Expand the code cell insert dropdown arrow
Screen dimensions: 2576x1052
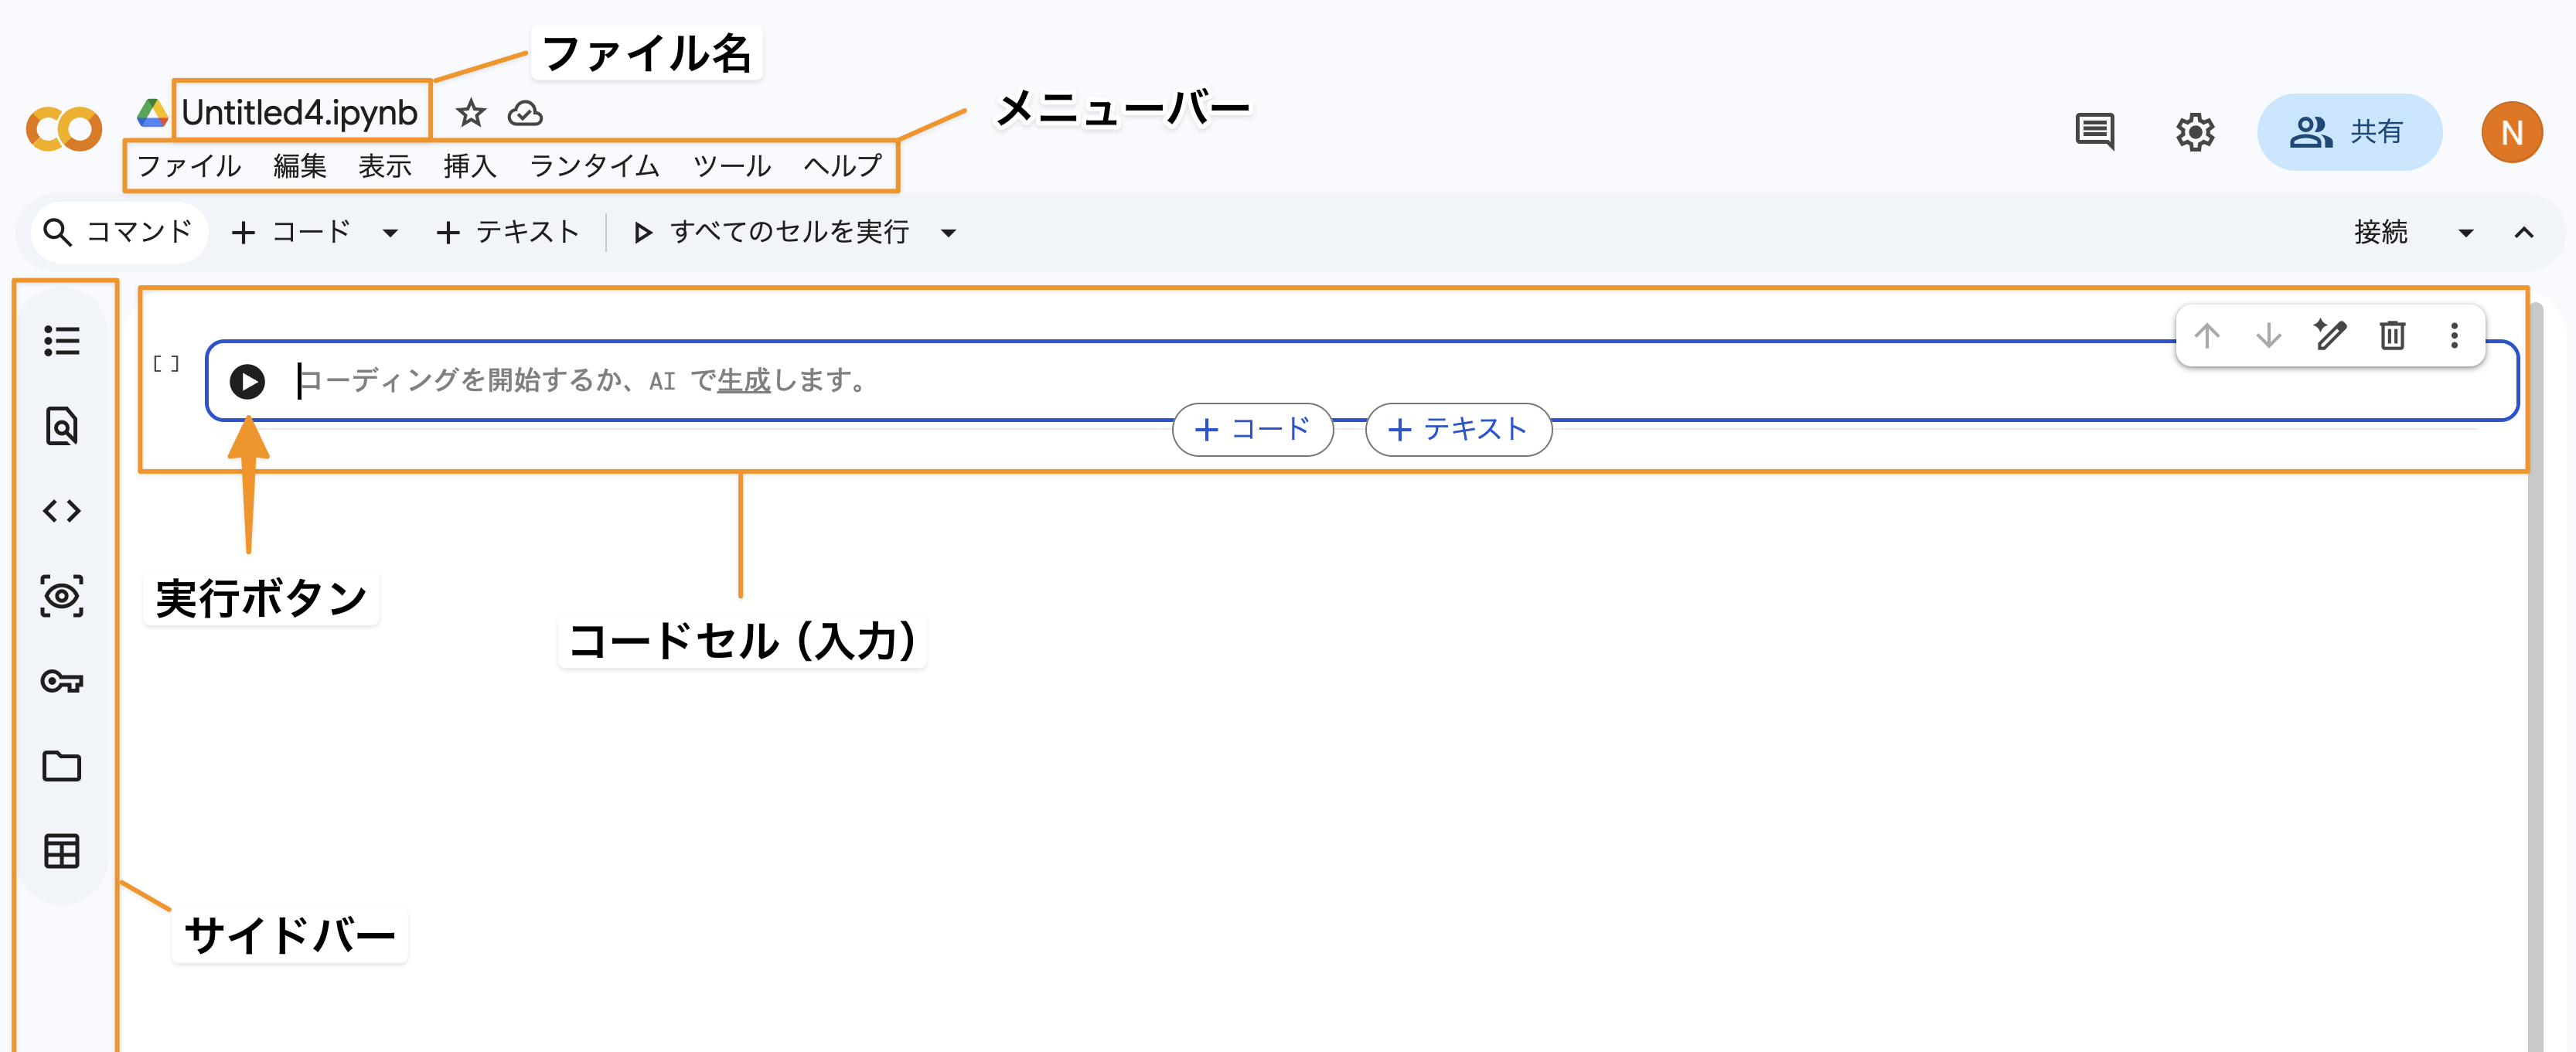[391, 232]
